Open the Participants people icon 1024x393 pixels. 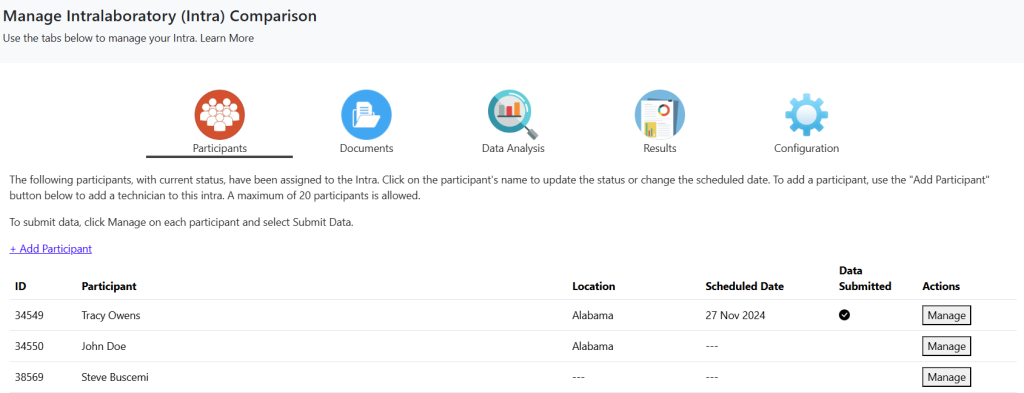coord(219,115)
